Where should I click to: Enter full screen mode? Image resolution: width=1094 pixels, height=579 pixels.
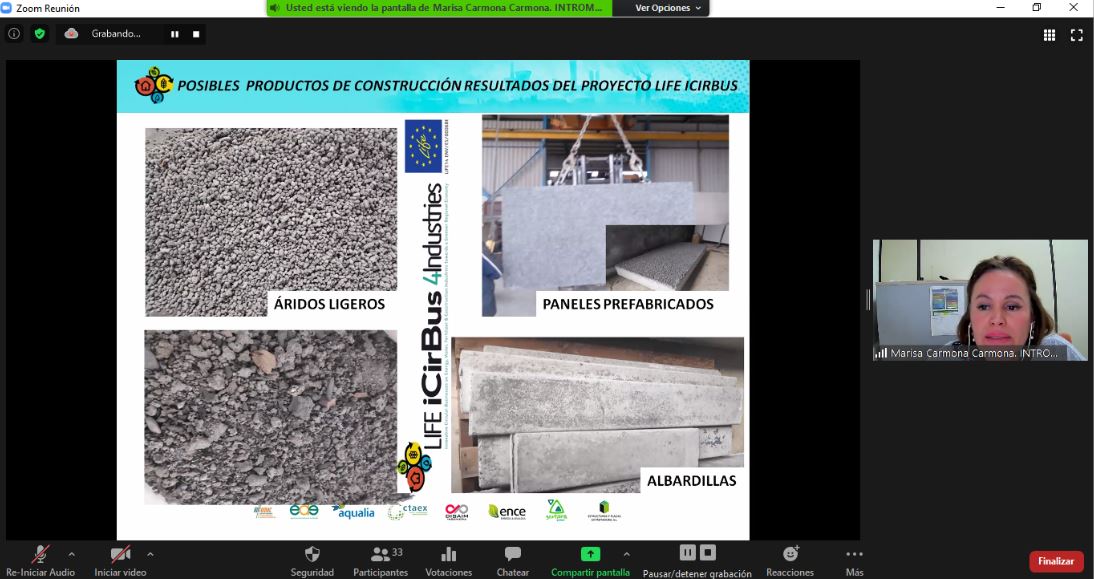tap(1077, 34)
